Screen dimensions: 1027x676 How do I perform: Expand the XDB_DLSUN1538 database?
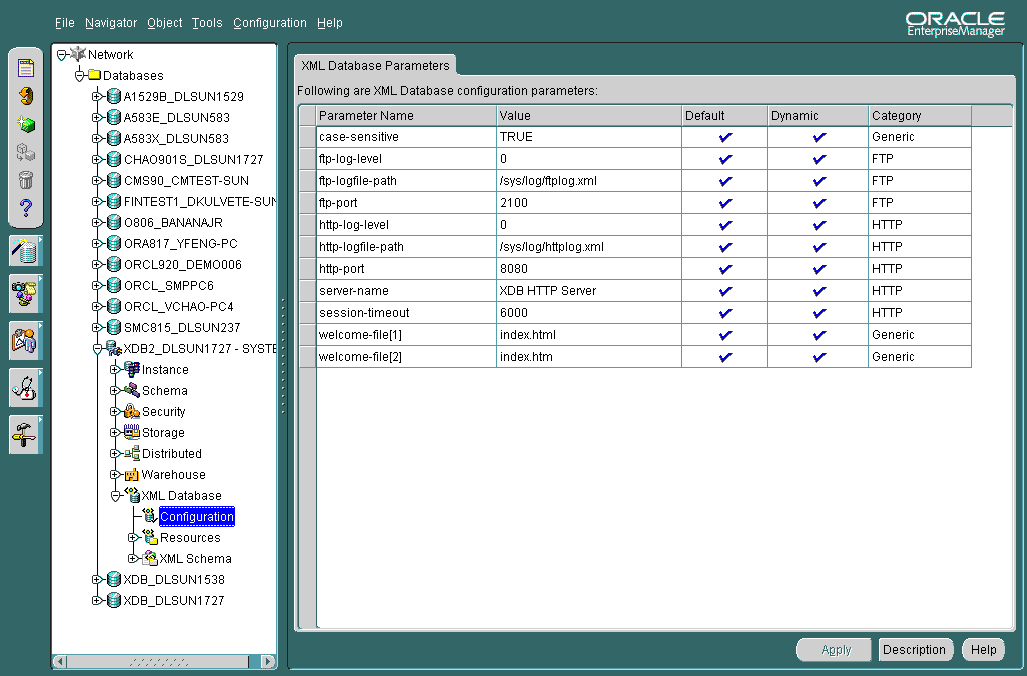(x=96, y=579)
